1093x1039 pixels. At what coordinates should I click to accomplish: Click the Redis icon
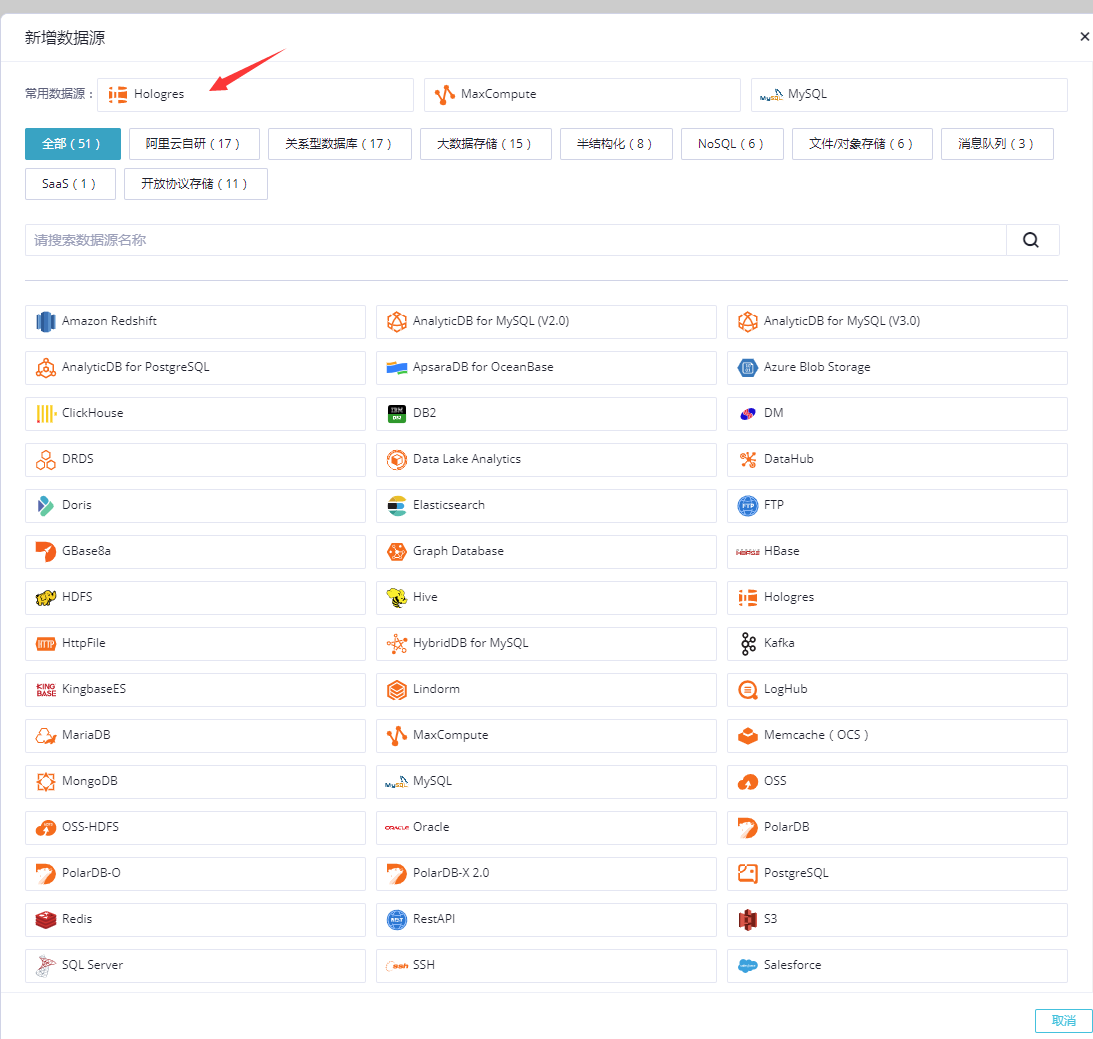coord(46,920)
